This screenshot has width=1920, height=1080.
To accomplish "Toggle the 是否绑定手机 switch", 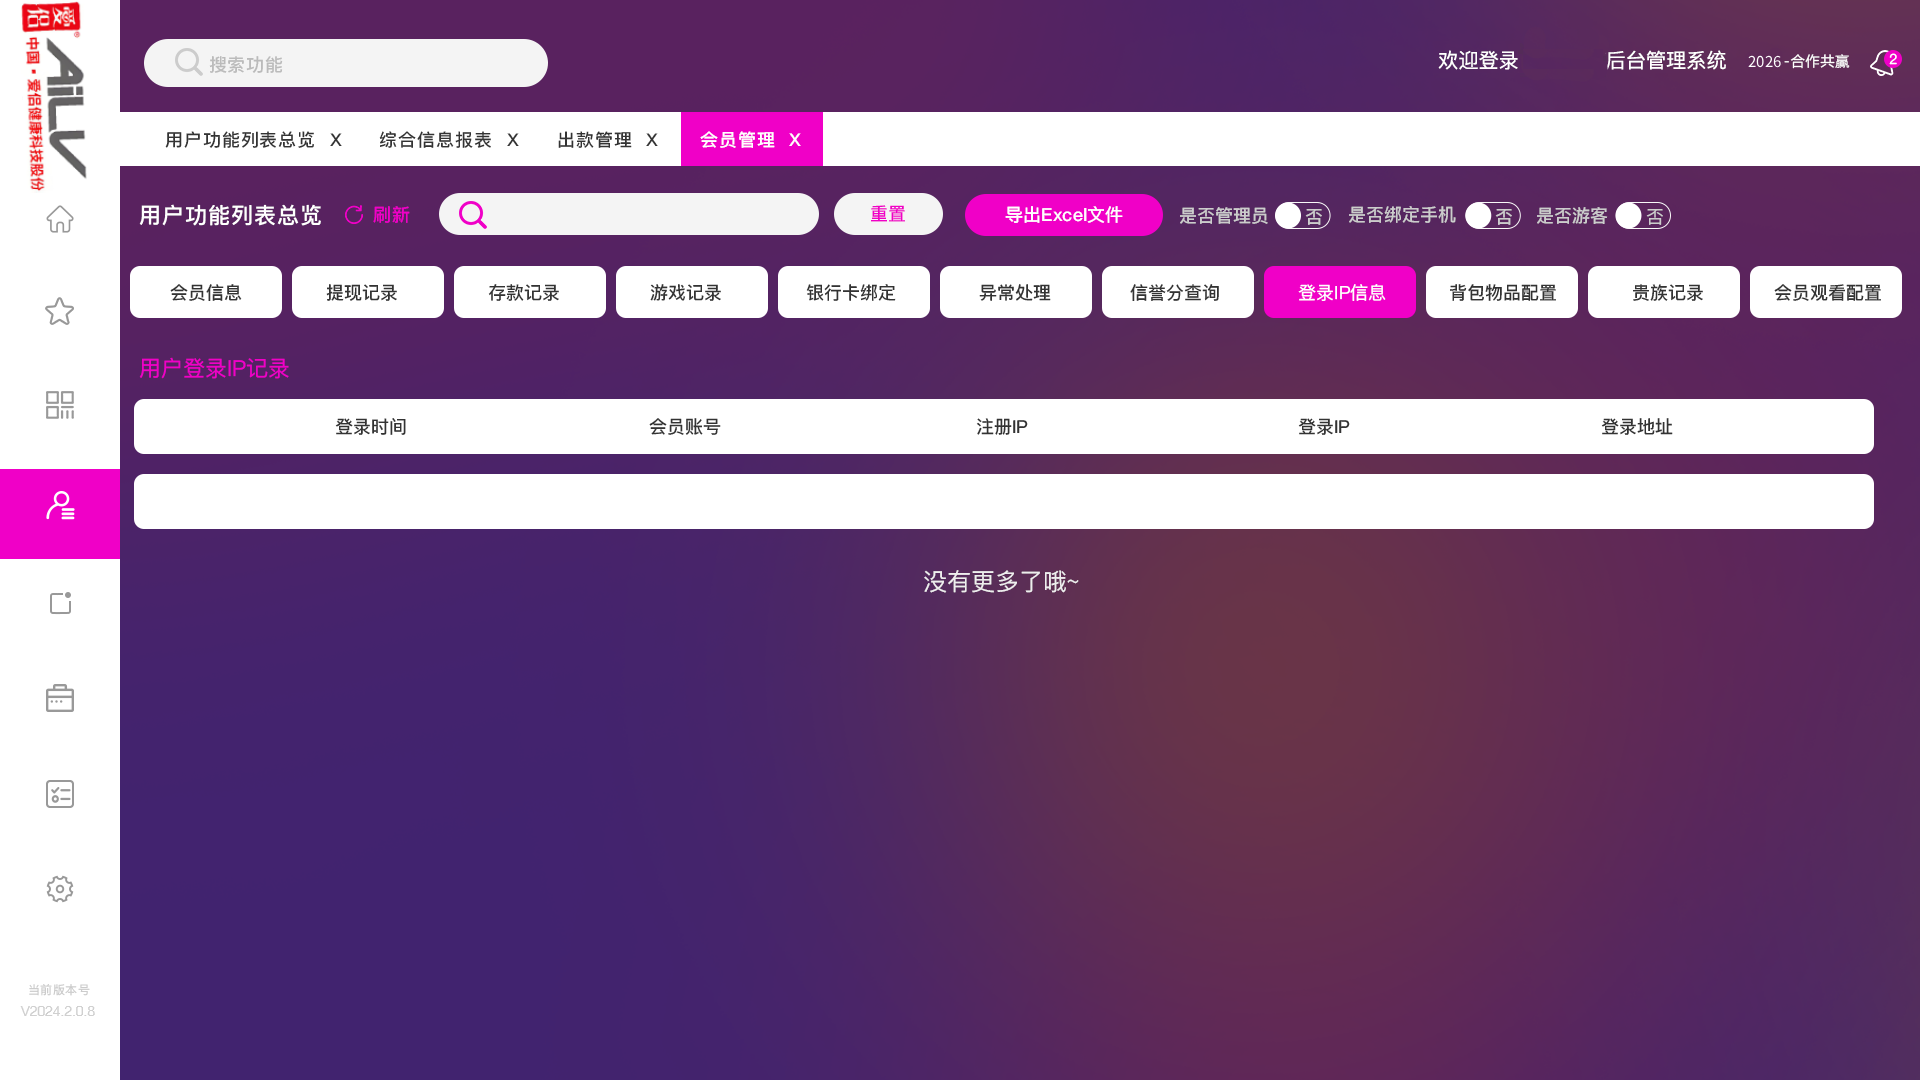I will (1492, 216).
